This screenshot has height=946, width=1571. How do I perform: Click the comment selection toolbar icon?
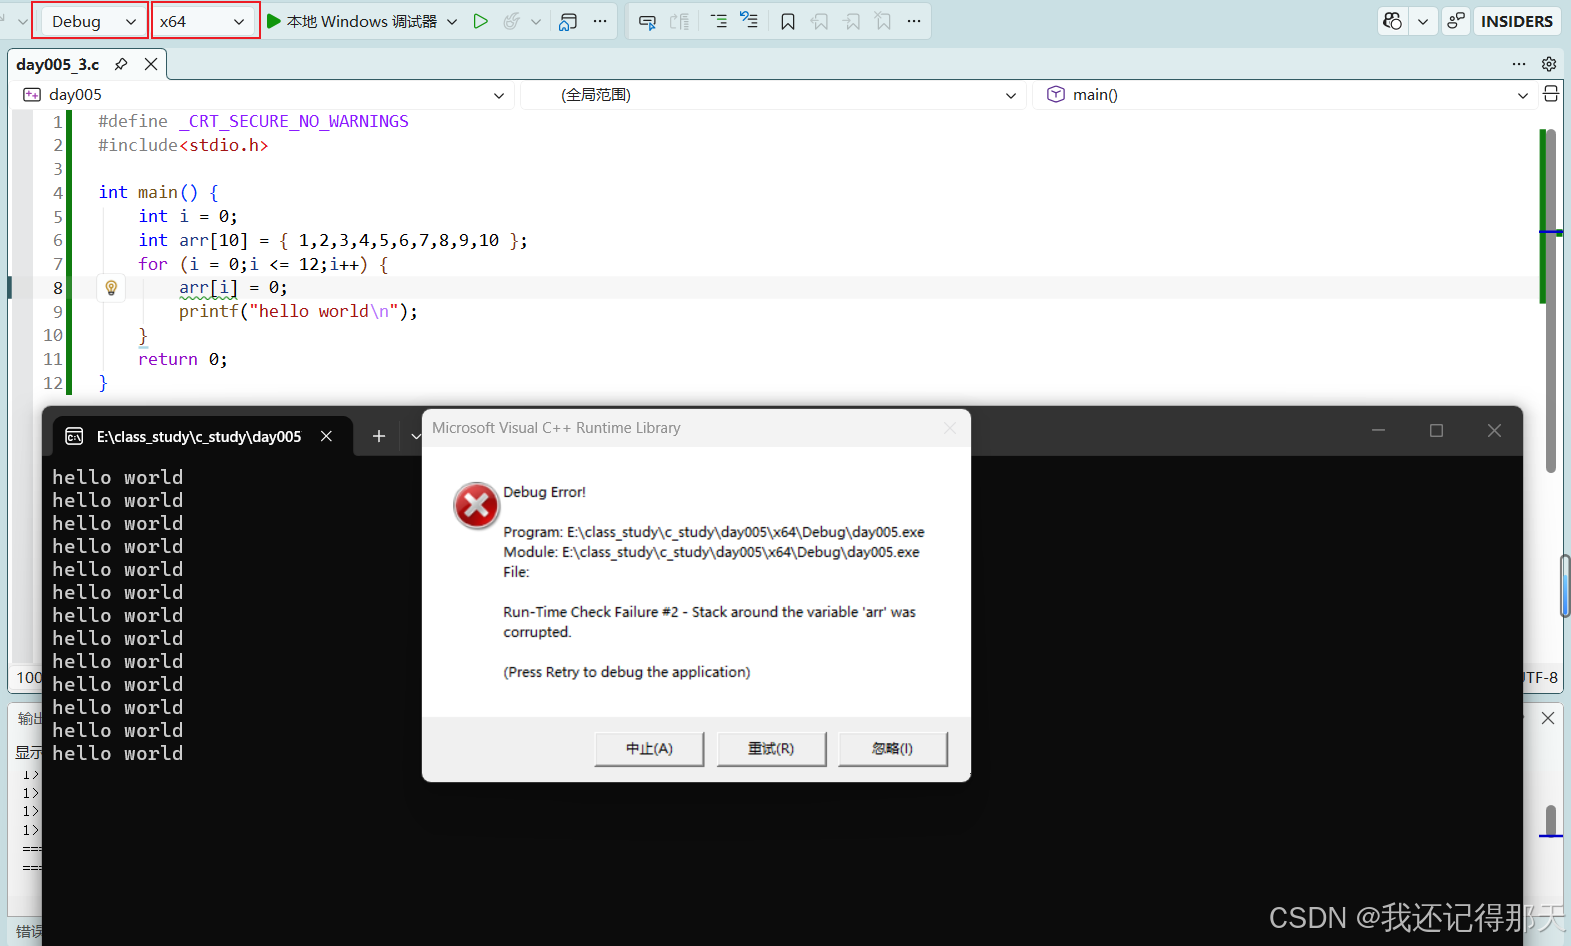tap(647, 21)
